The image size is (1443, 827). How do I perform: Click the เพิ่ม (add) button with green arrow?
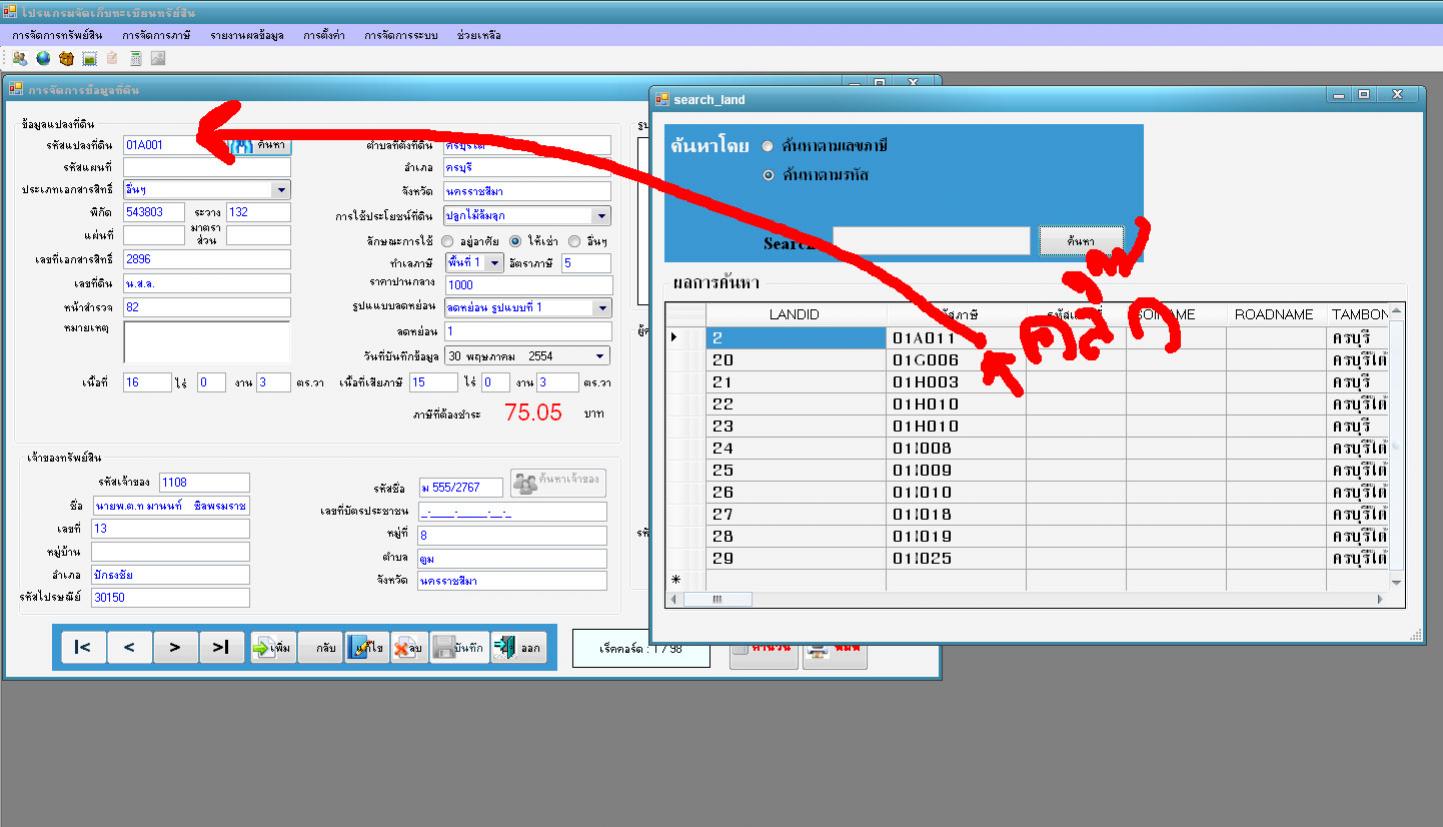pyautogui.click(x=272, y=648)
